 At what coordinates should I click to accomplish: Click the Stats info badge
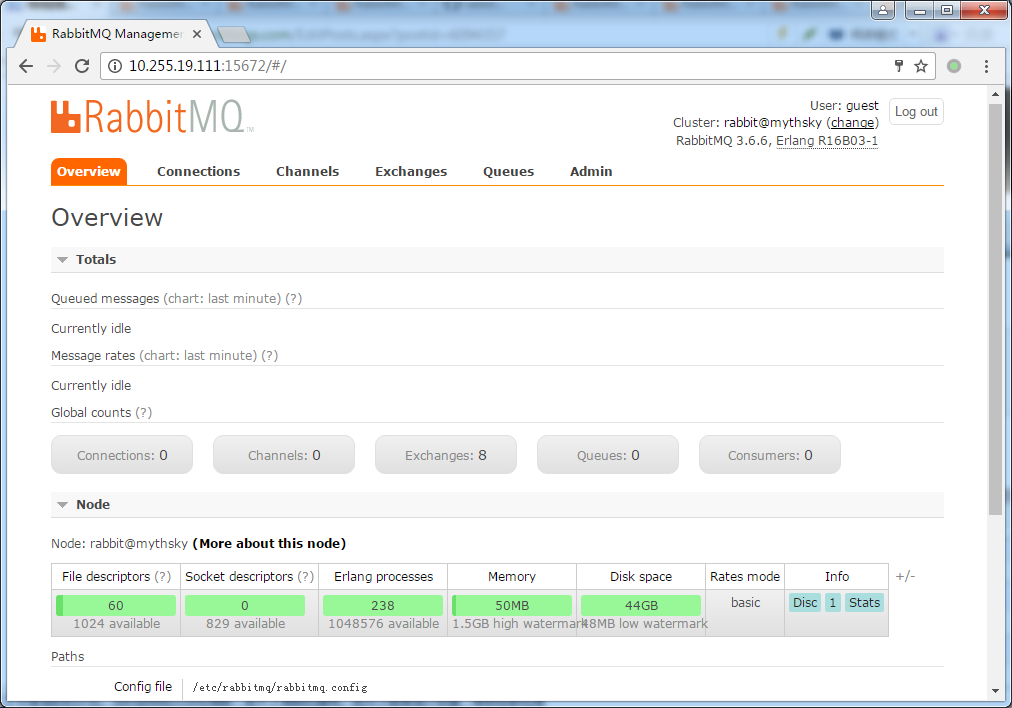coord(864,603)
